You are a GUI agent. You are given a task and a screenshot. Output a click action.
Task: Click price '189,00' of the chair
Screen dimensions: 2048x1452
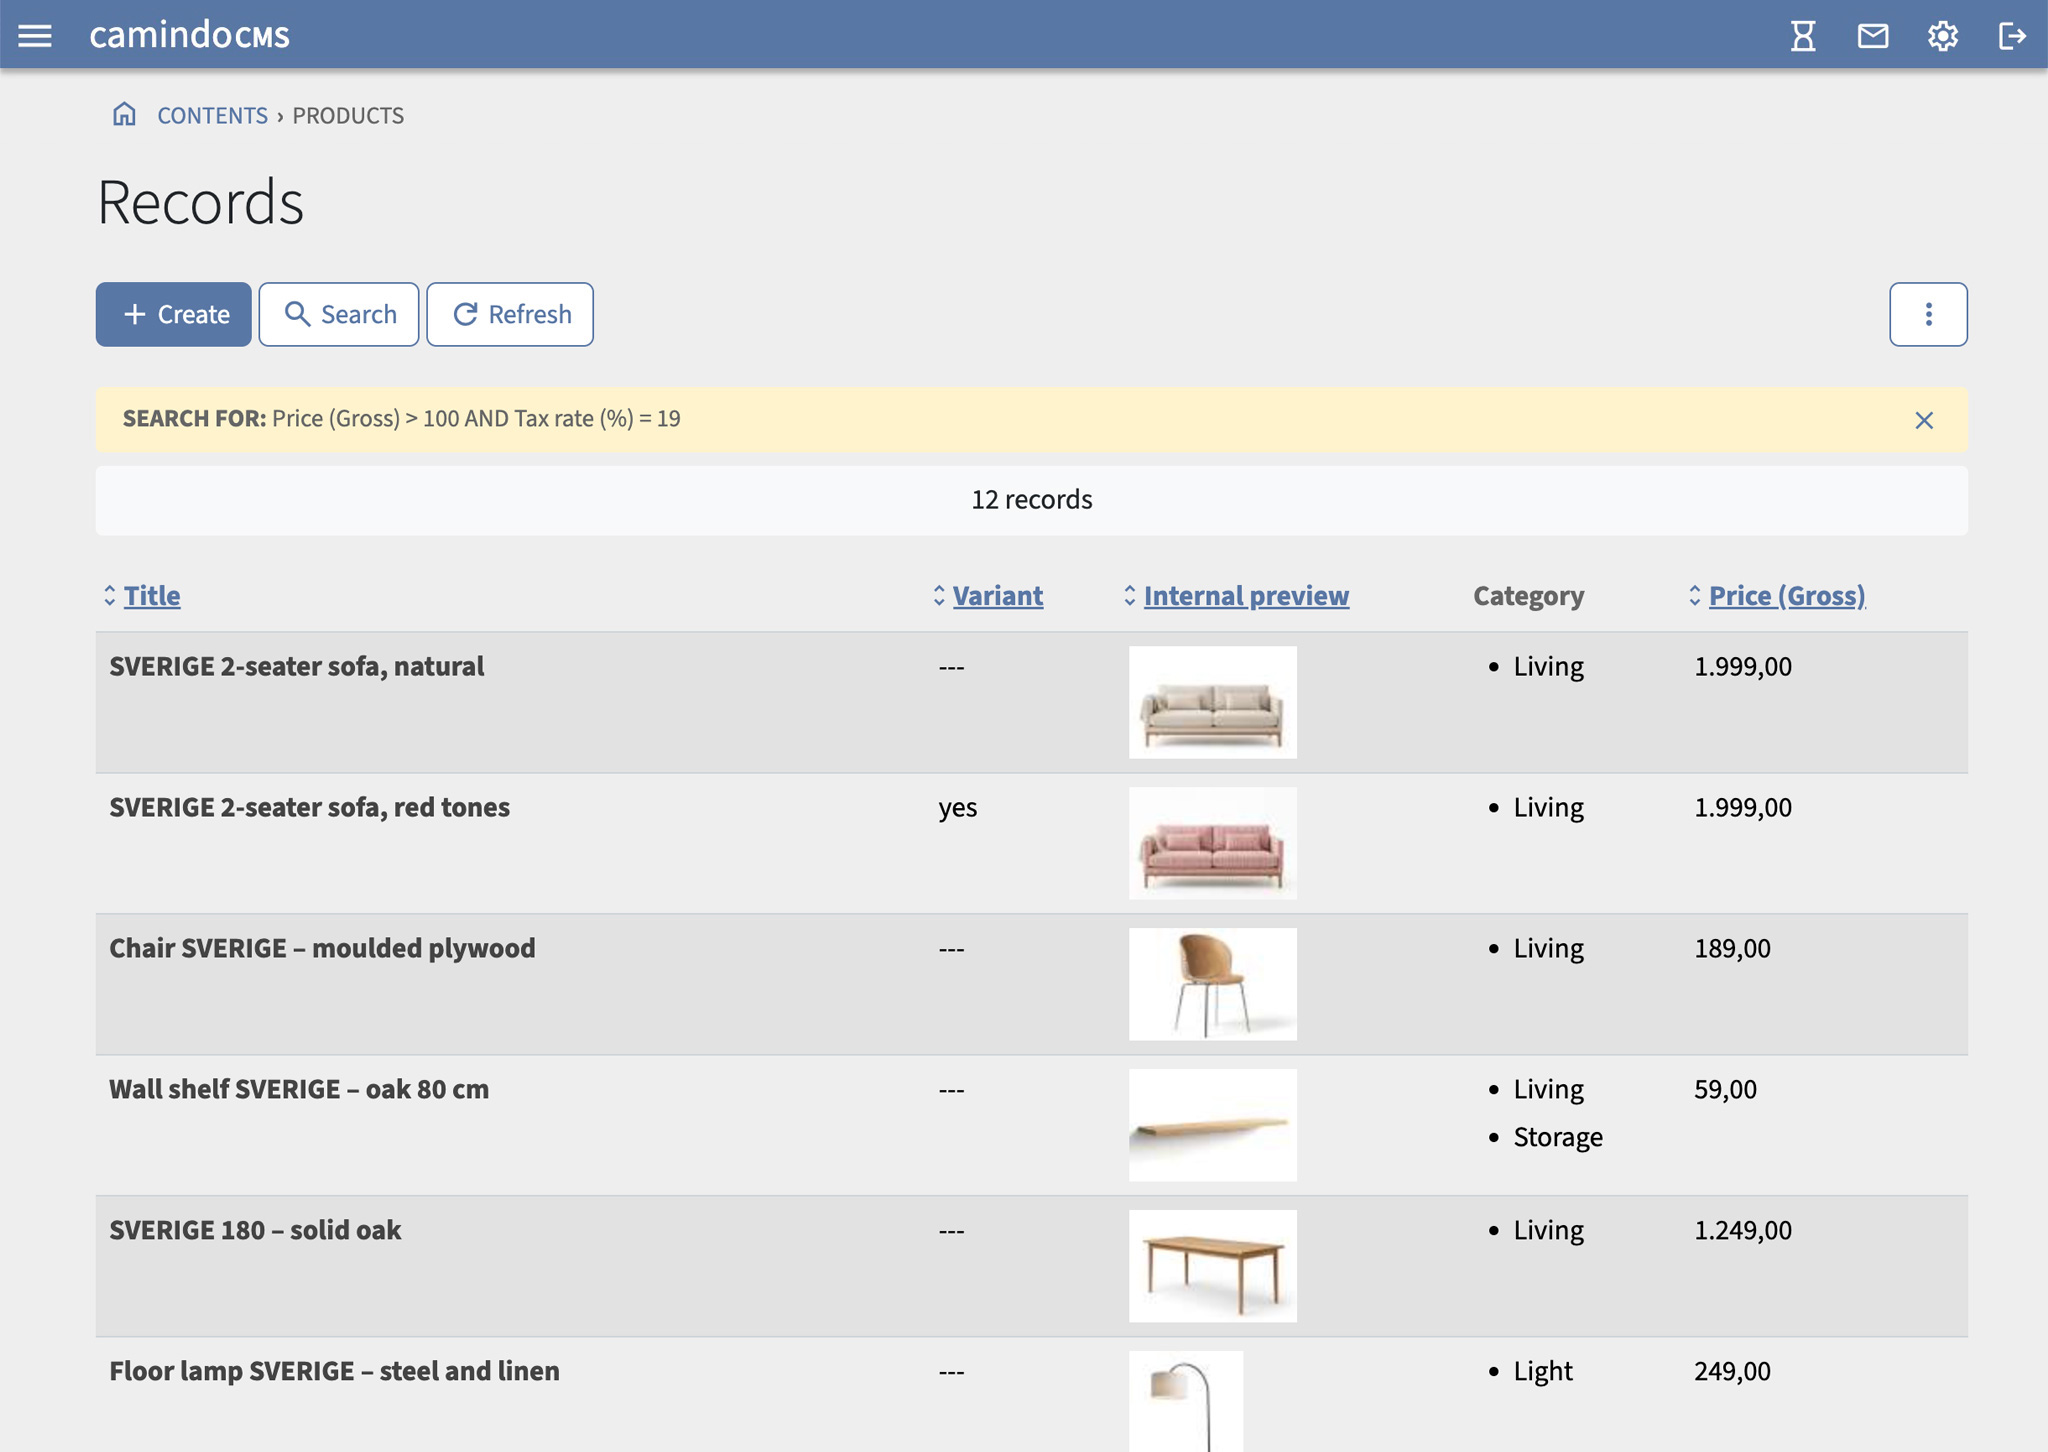click(1732, 949)
